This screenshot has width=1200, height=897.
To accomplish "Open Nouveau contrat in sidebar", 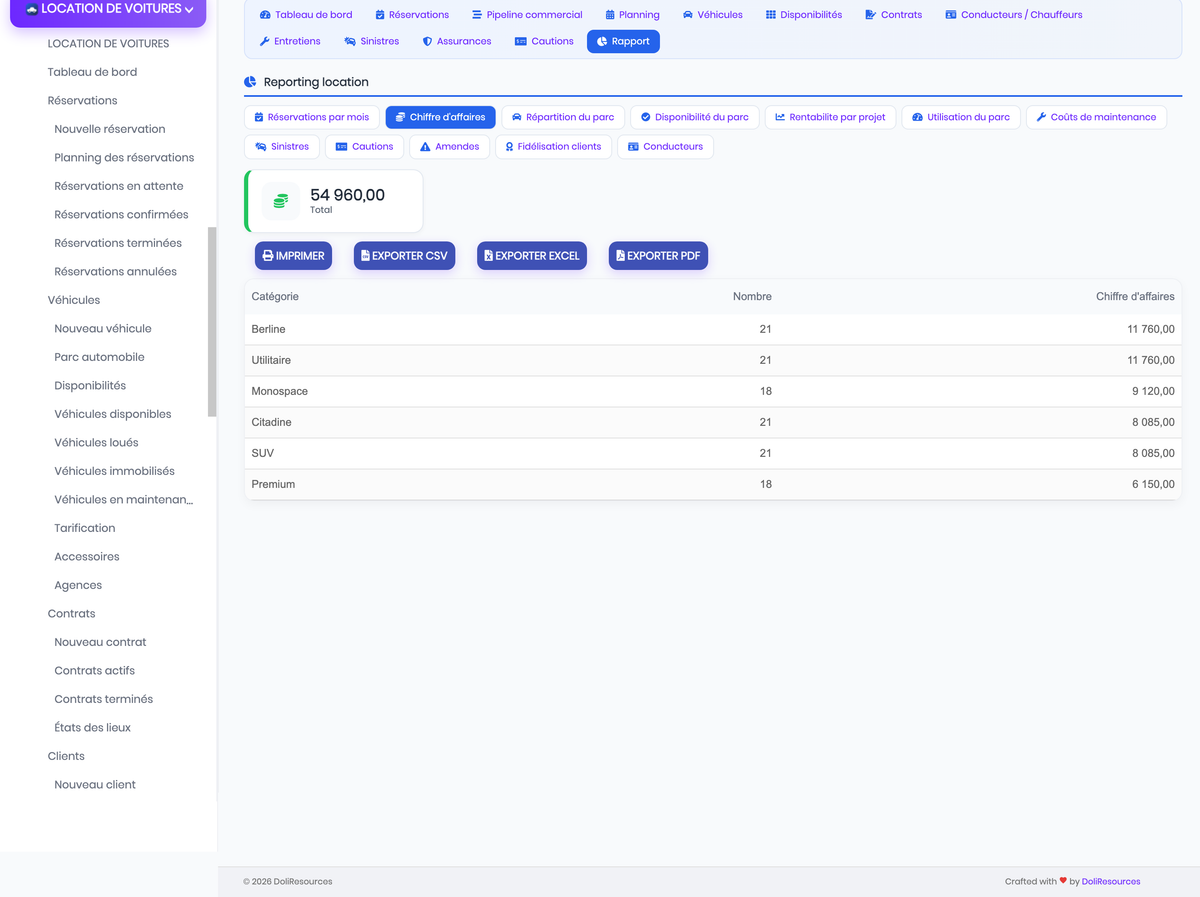I will pyautogui.click(x=100, y=642).
